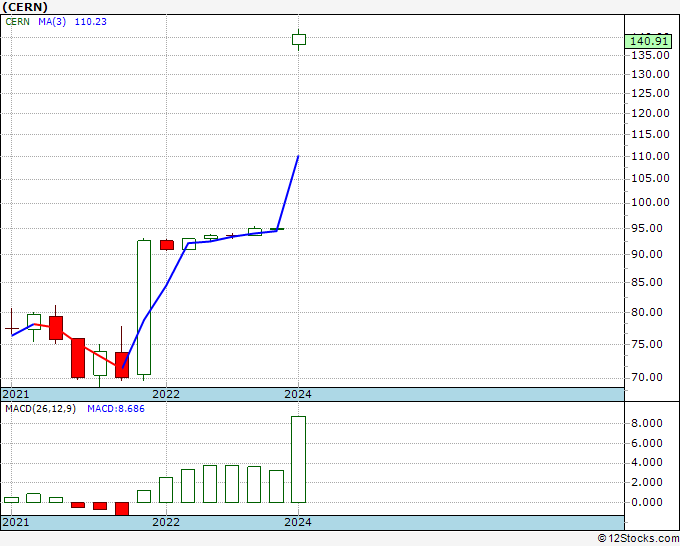Click the (CERN) chart title
This screenshot has height=546, width=680.
(25, 7)
